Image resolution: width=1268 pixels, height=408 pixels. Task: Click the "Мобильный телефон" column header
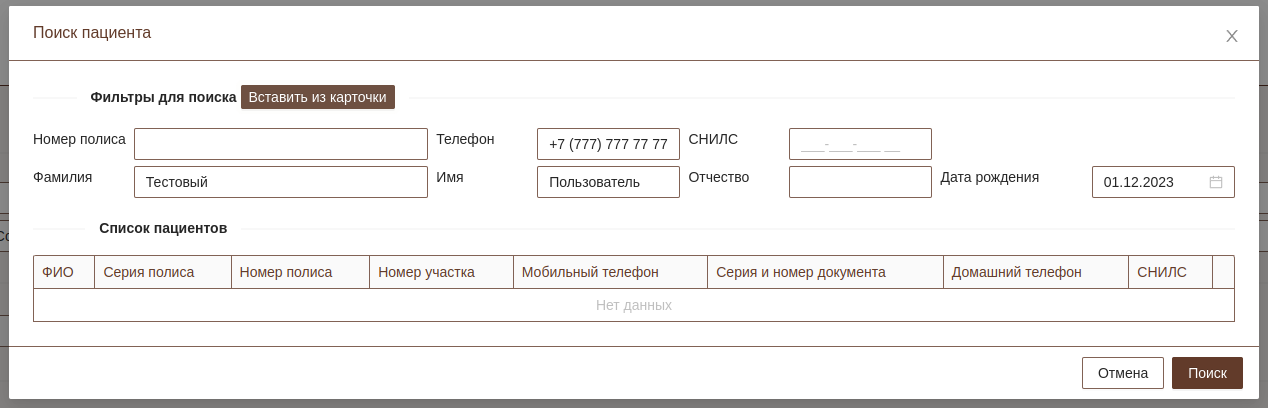coord(590,272)
